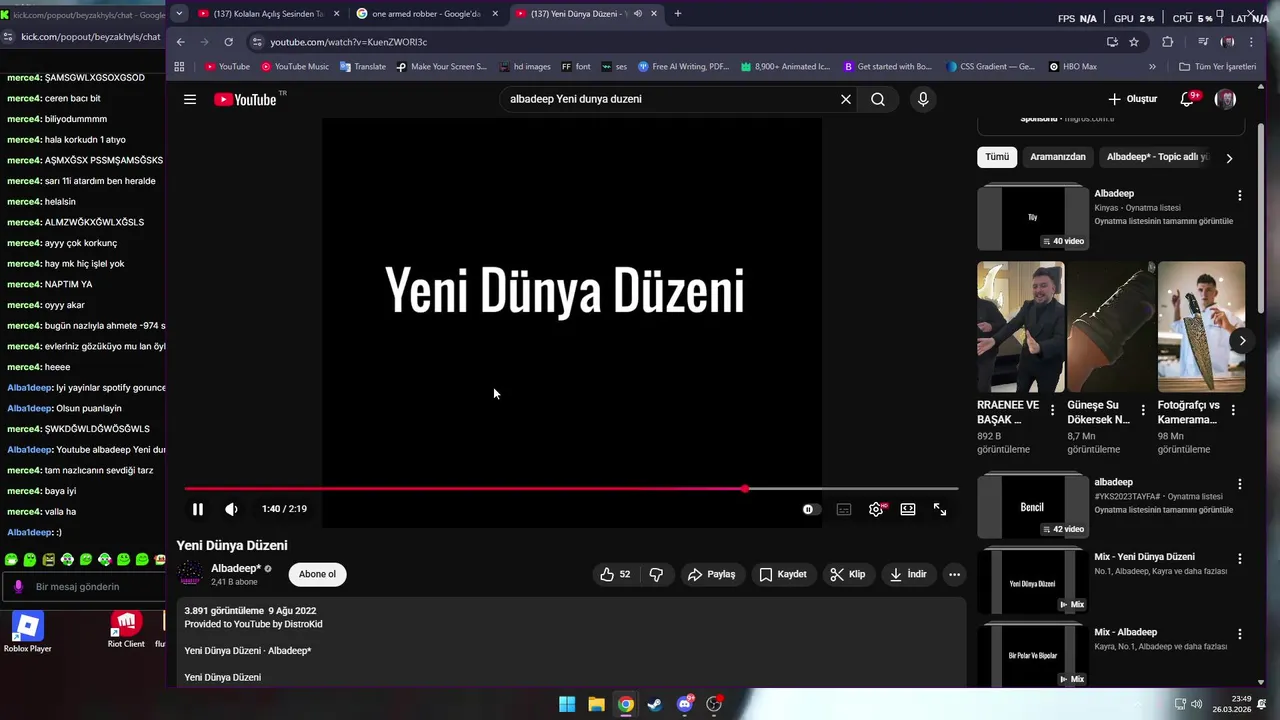Screen dimensions: 1280x720
Task: Open the Tüm Yer İşaretleri folder
Action: (x=1217, y=67)
